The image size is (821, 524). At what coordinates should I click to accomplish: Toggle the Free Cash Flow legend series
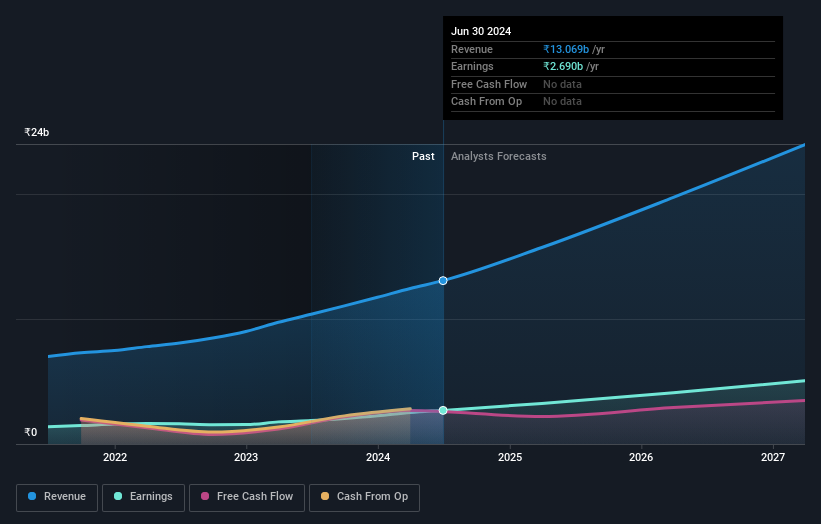[247, 497]
